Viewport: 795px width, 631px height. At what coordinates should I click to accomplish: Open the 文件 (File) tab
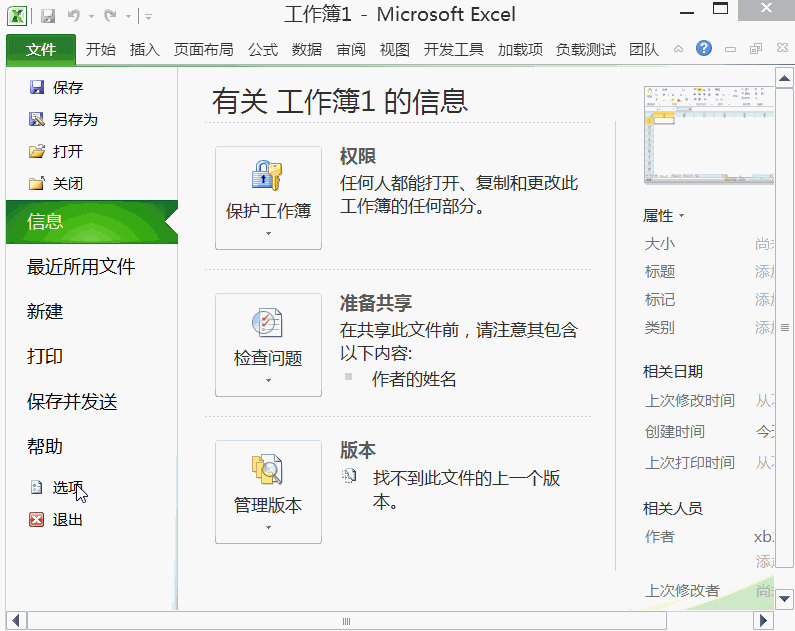(x=41, y=50)
